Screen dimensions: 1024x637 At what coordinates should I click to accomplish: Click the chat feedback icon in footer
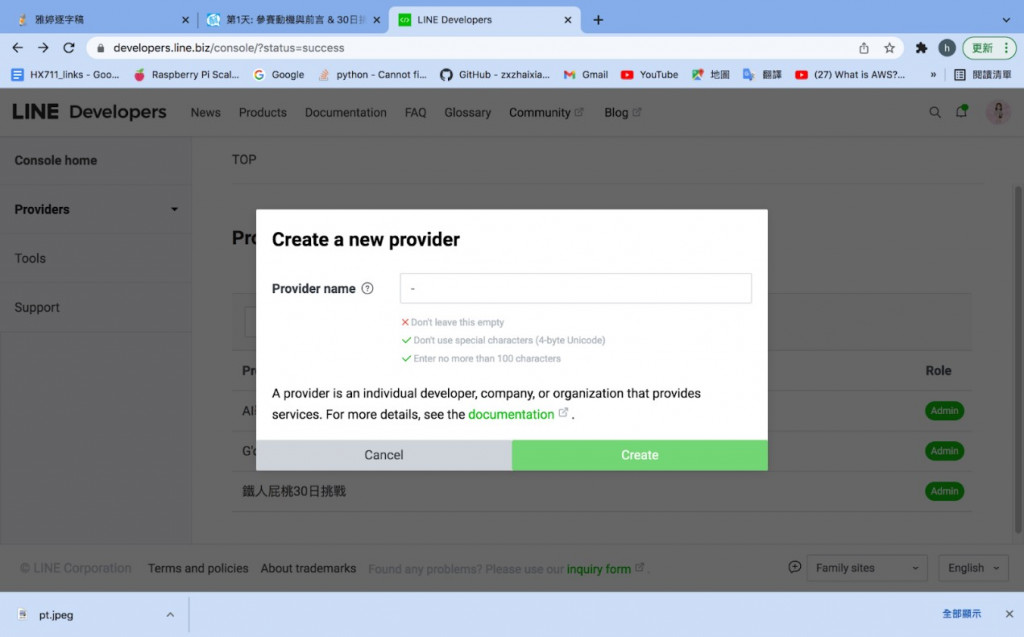(794, 567)
